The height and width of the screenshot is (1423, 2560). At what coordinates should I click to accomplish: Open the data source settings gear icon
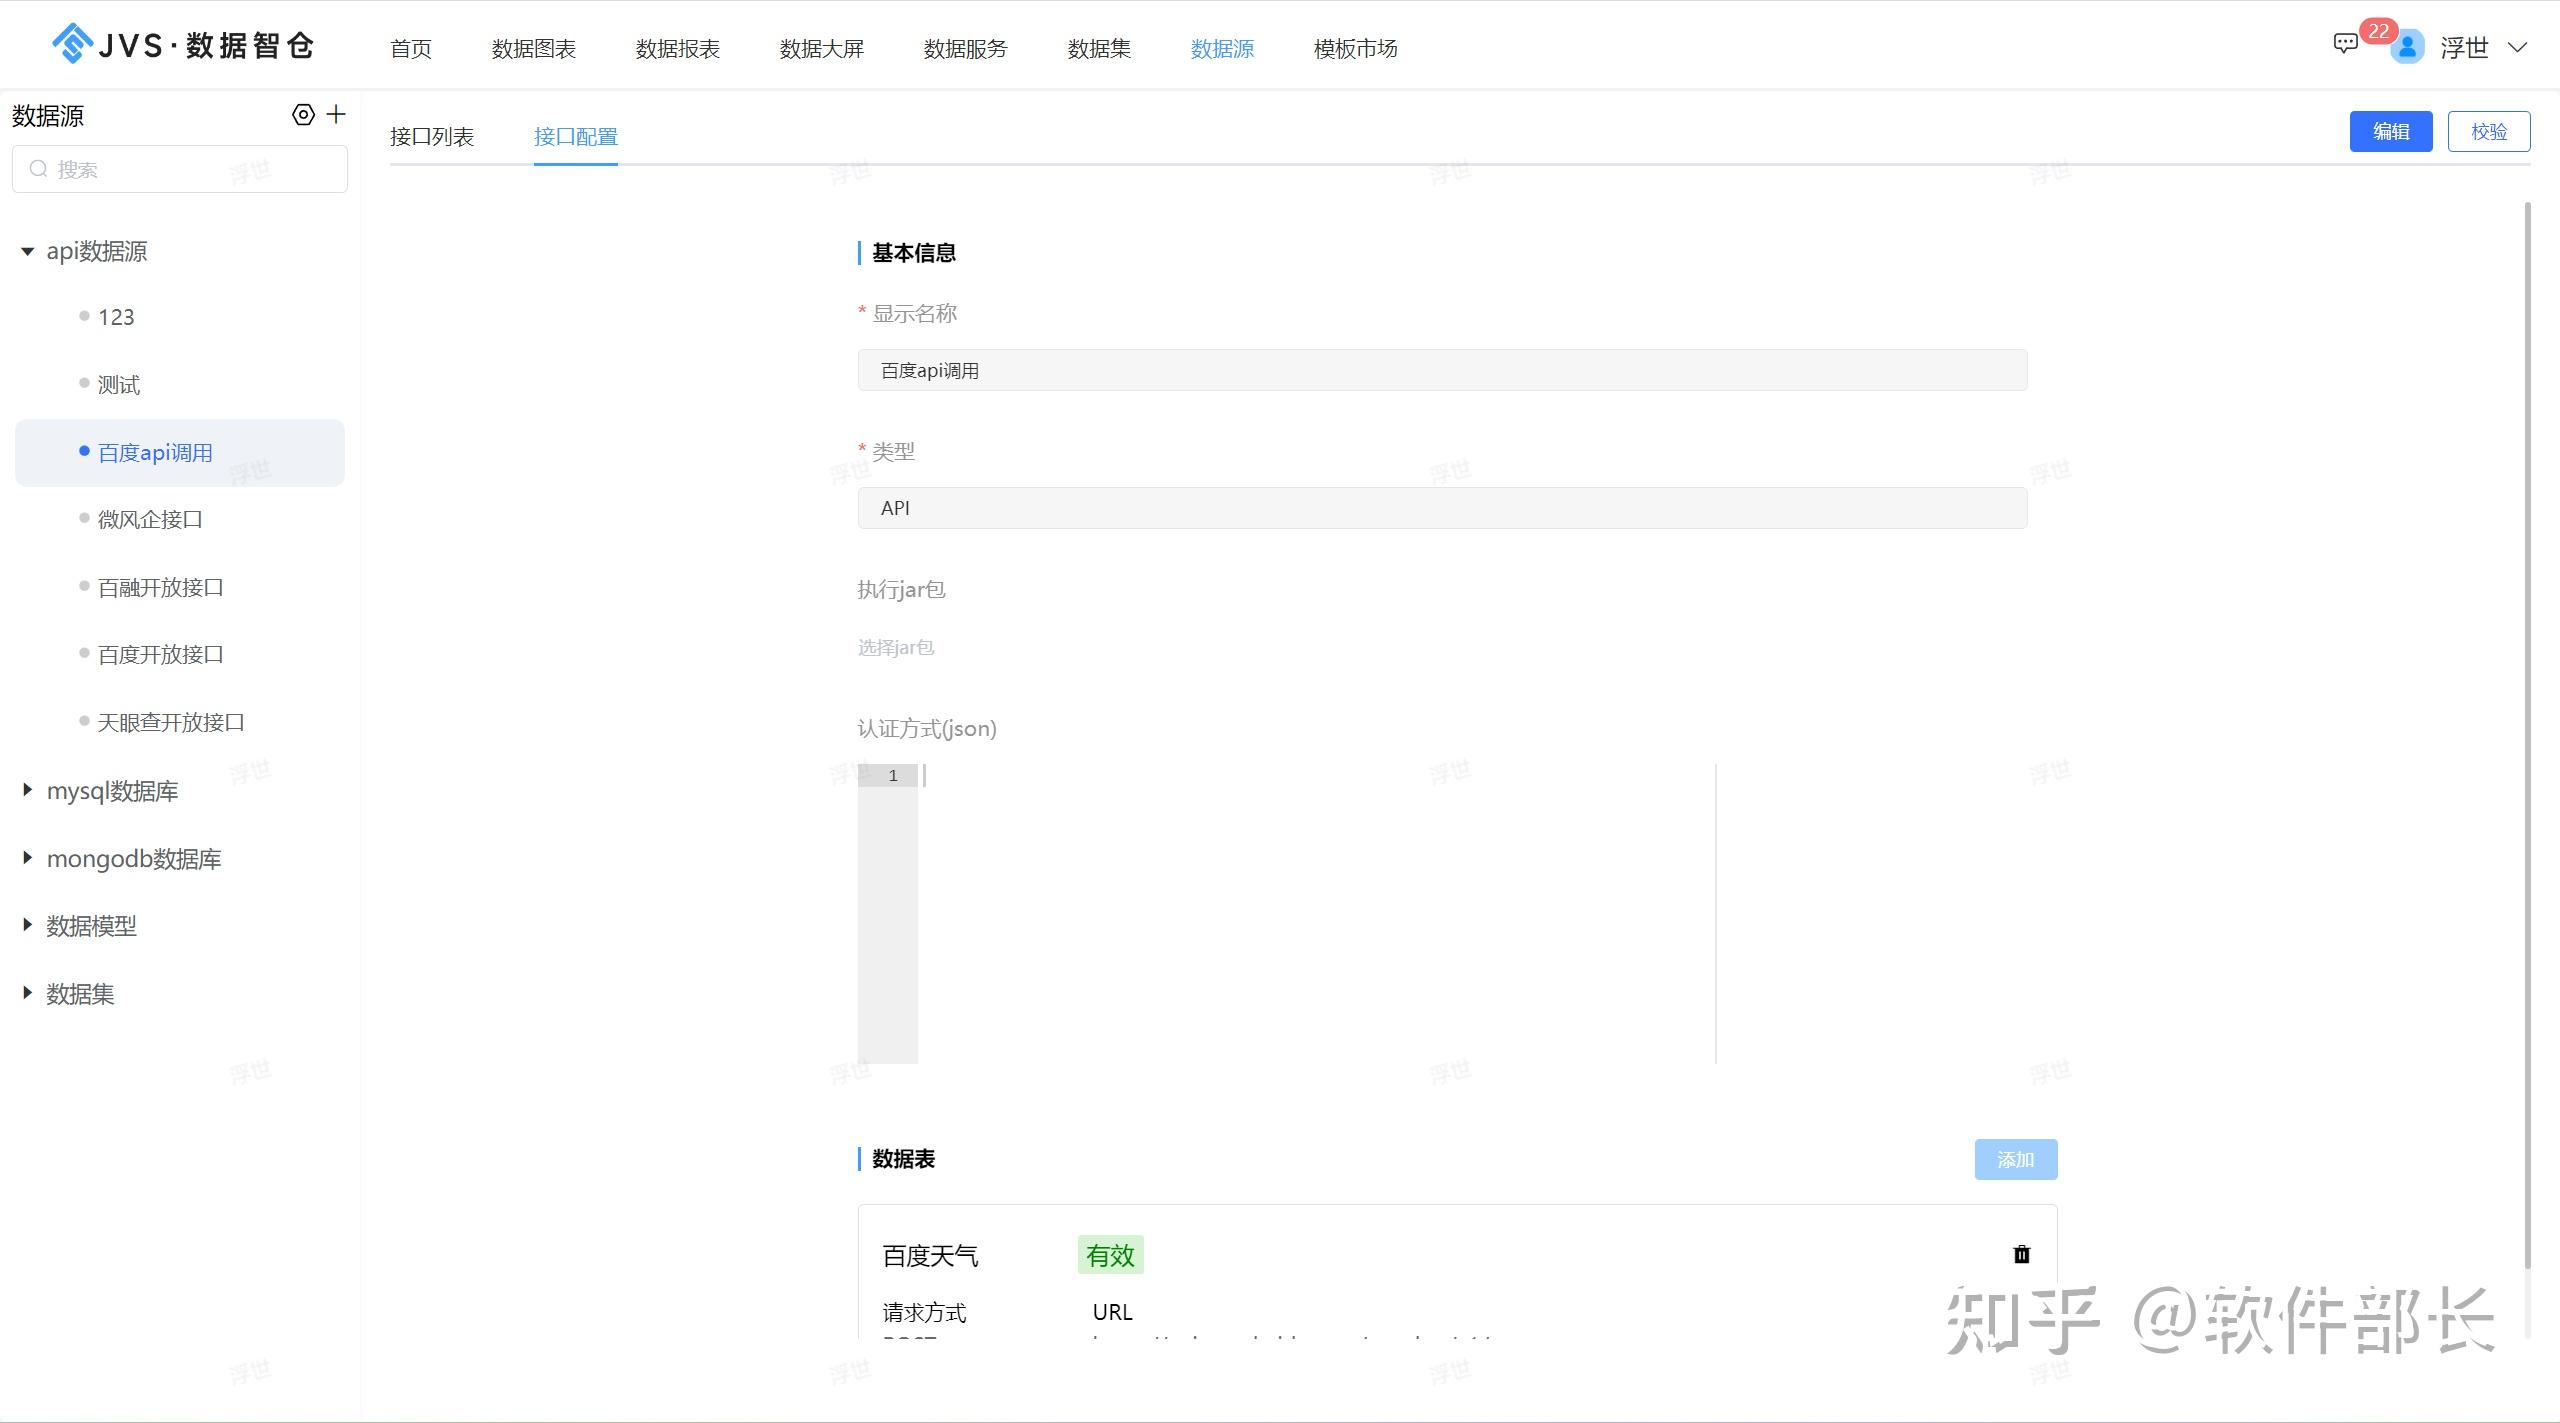[303, 114]
